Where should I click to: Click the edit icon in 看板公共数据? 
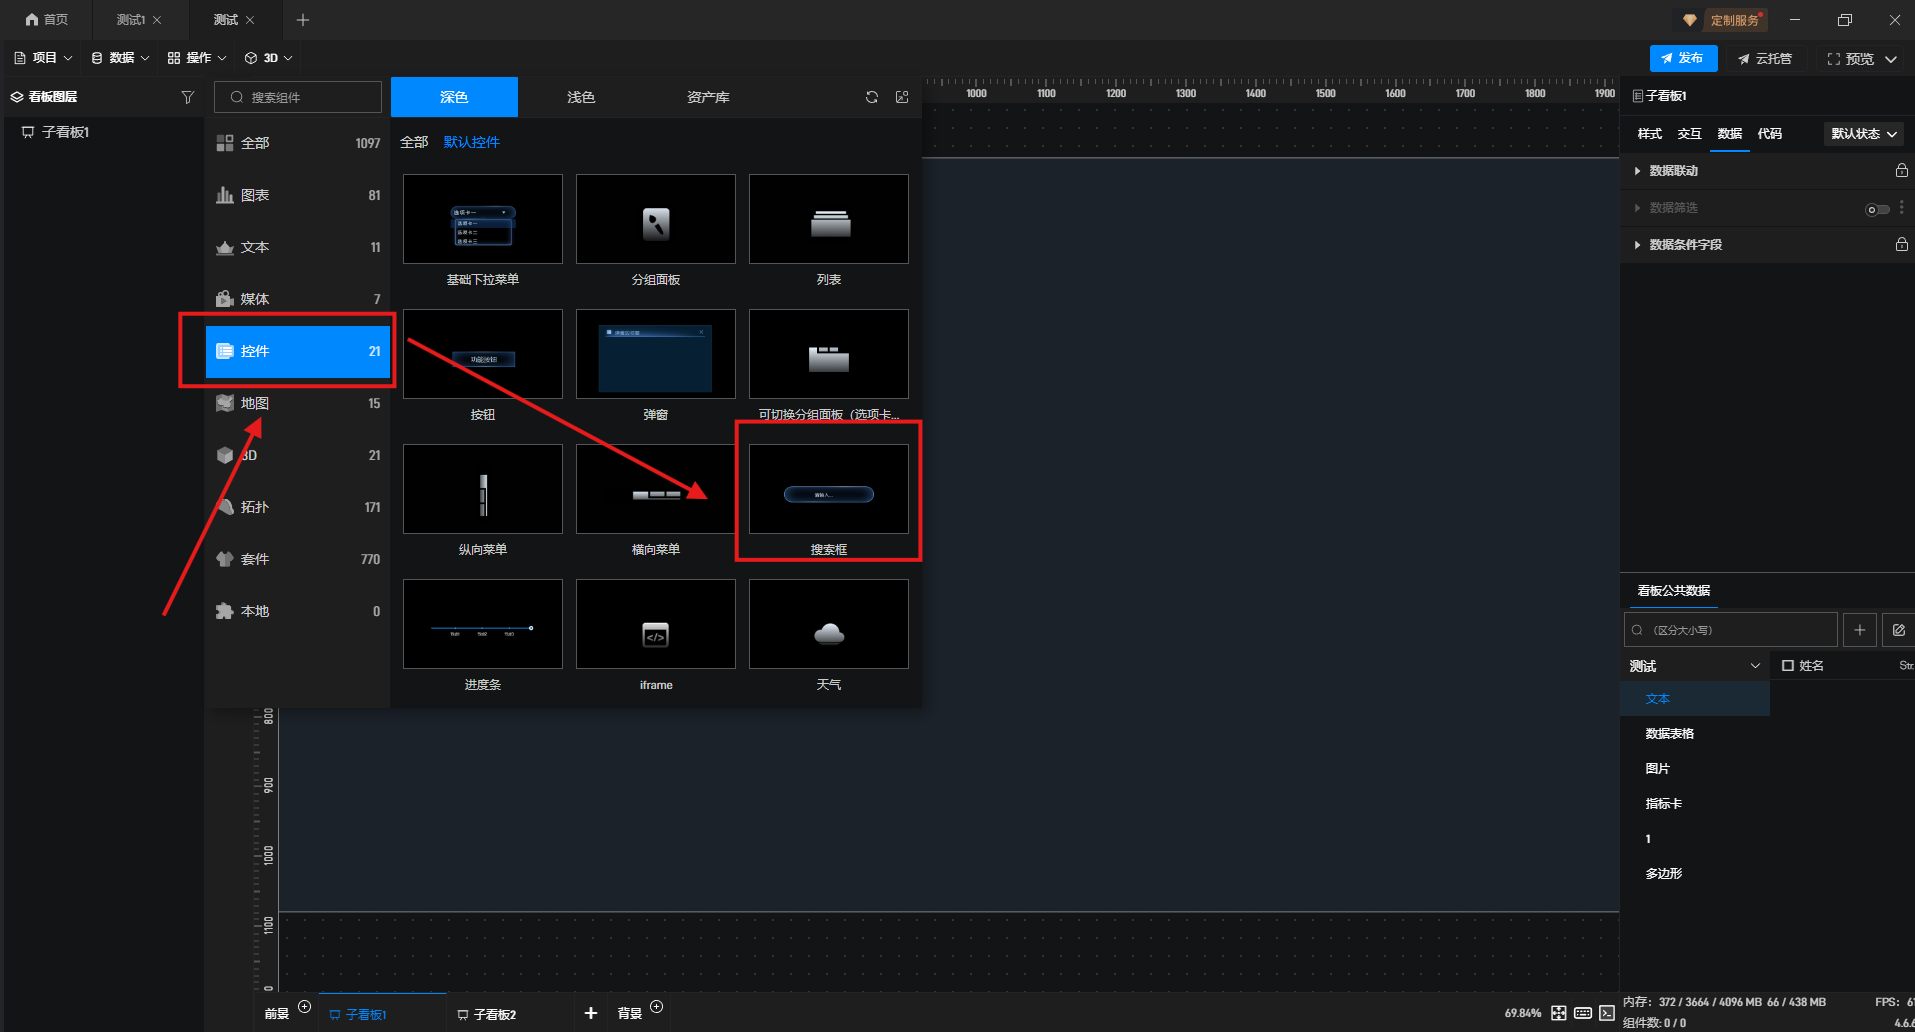pyautogui.click(x=1898, y=630)
